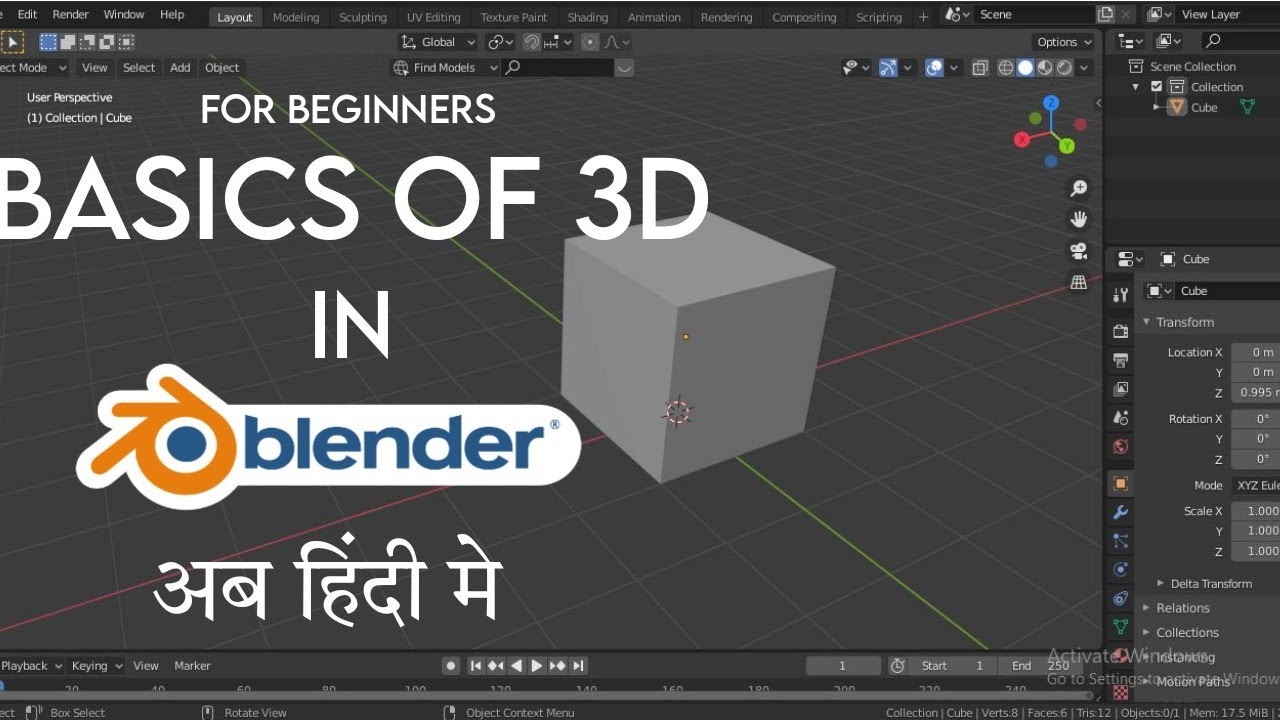The height and width of the screenshot is (720, 1280).
Task: Click the auto keying record button
Action: 451,666
